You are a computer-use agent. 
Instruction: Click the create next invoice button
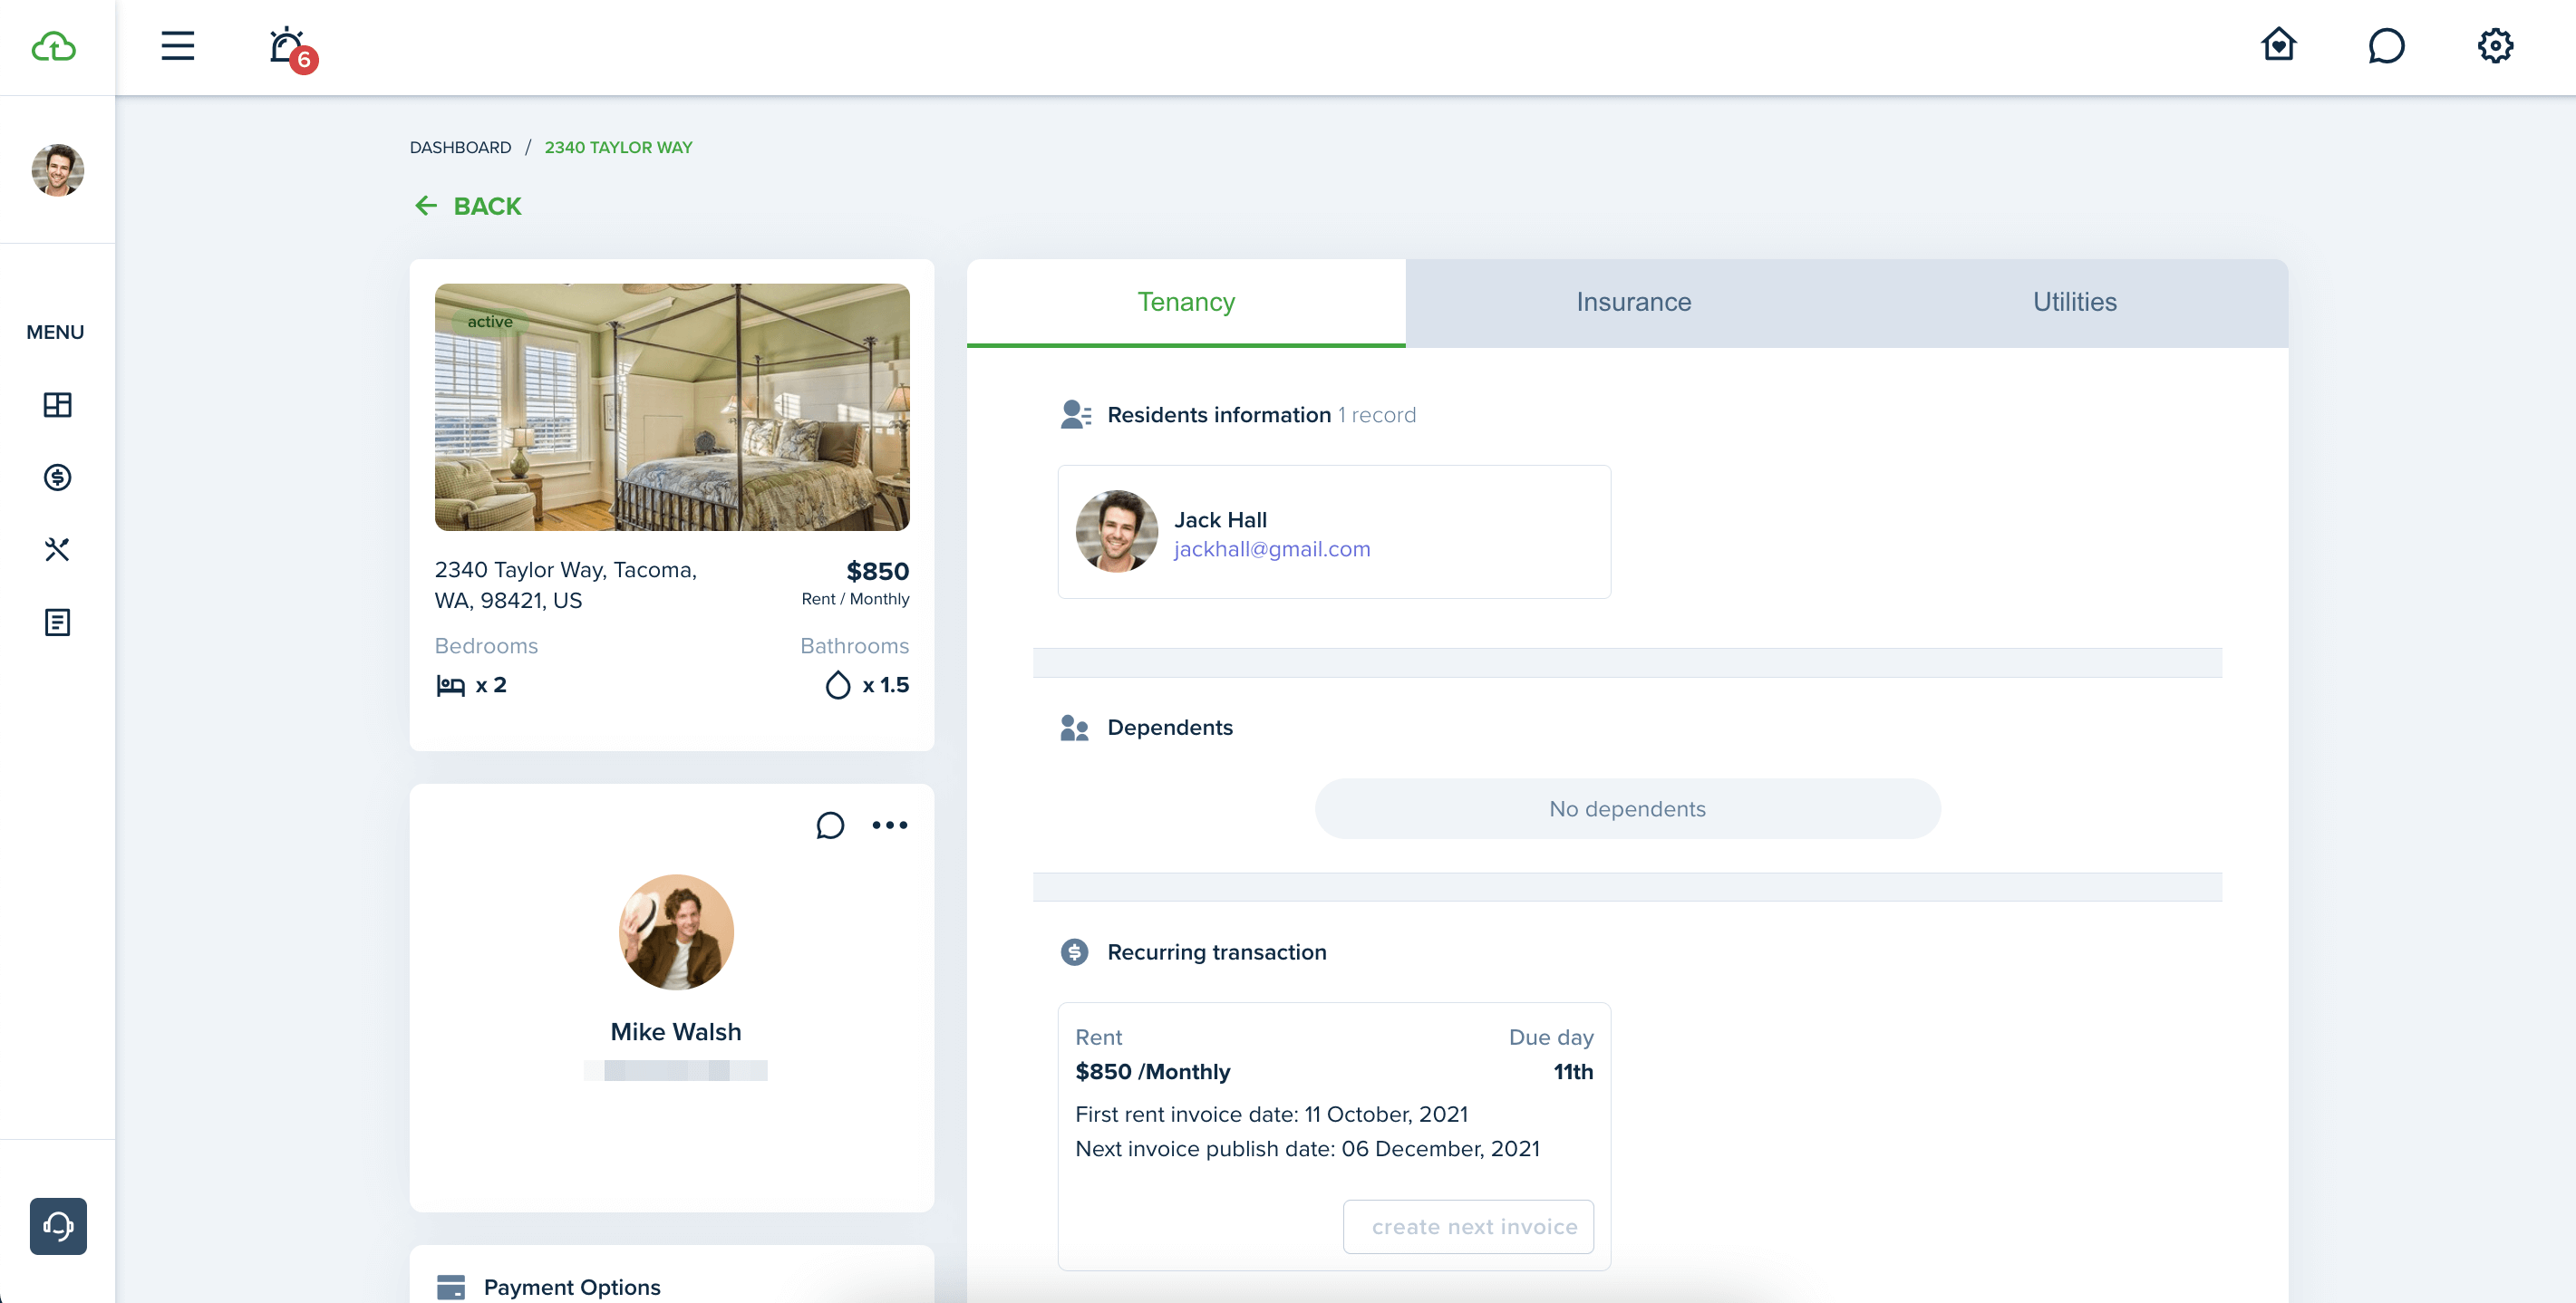point(1468,1226)
